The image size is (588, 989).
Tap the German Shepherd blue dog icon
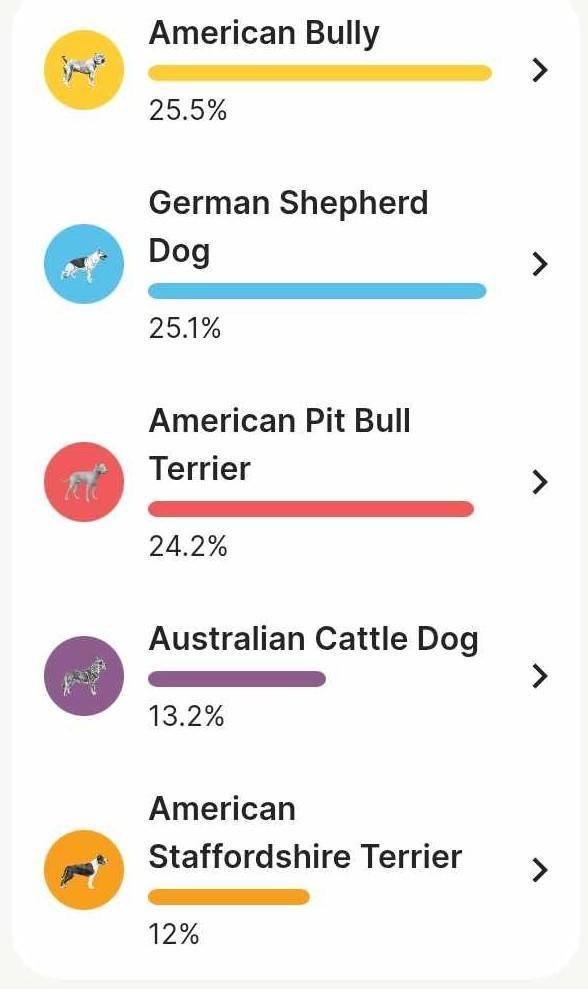(84, 264)
